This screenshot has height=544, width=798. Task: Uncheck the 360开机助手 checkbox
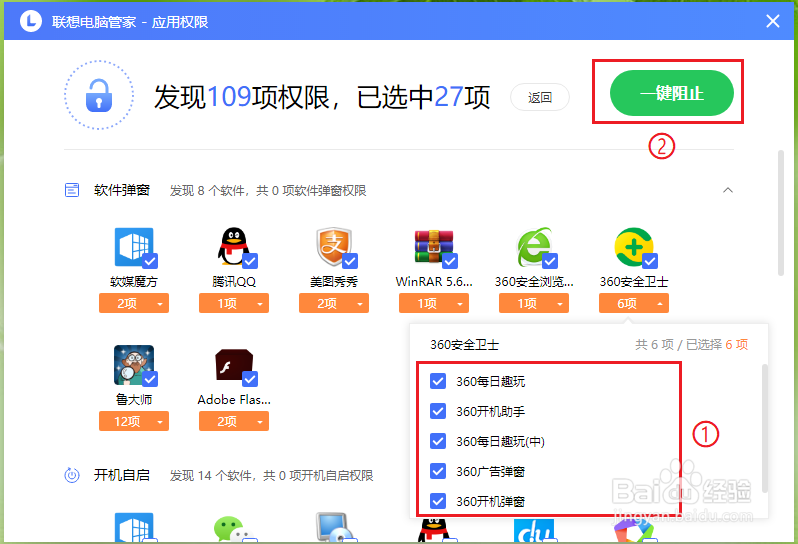coord(438,411)
